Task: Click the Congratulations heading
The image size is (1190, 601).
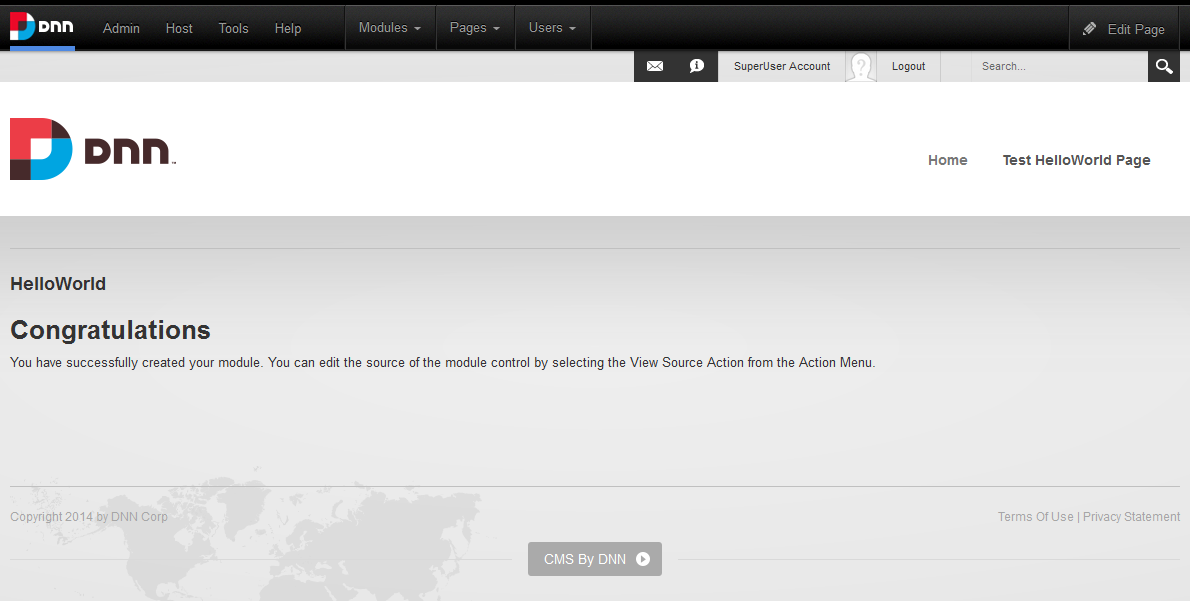Action: [x=110, y=330]
